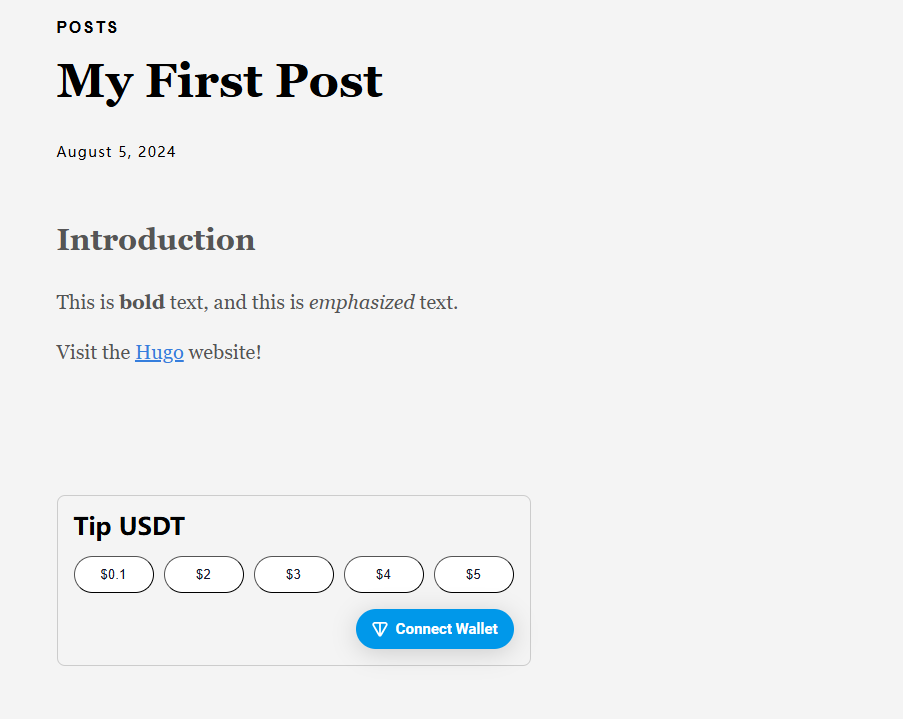Screen dimensions: 903x719
Task: Click the My First Post heading
Action: (219, 81)
